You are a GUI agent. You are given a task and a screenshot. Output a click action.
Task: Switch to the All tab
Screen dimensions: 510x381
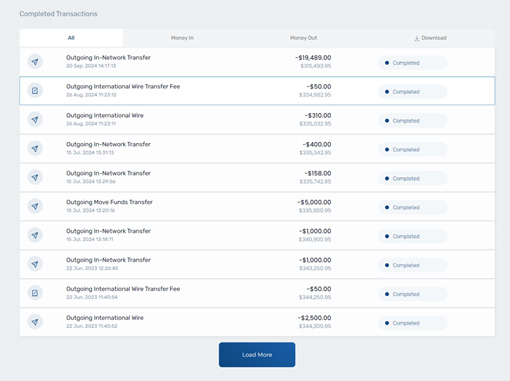pyautogui.click(x=71, y=38)
